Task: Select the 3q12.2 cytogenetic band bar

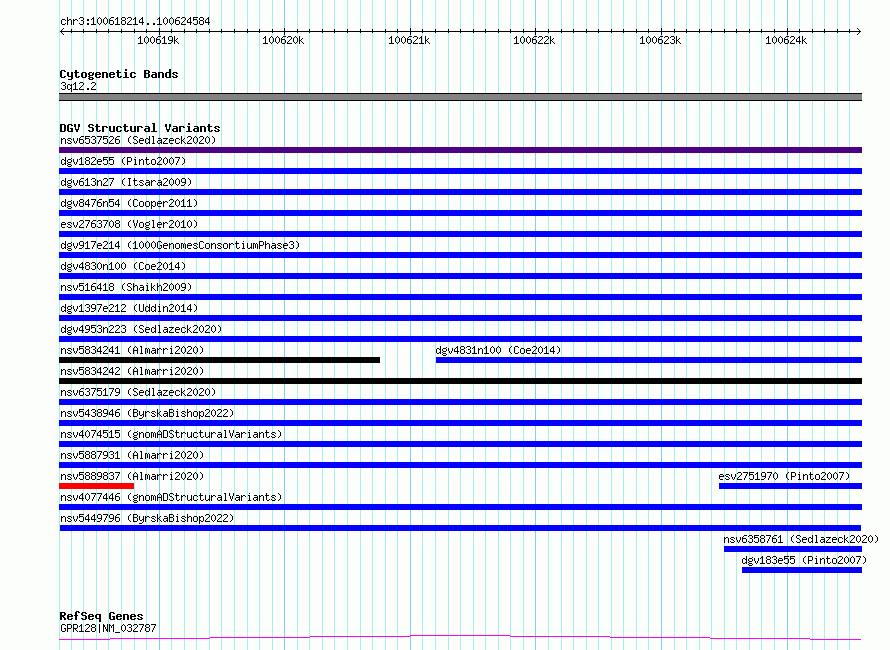Action: coord(460,97)
